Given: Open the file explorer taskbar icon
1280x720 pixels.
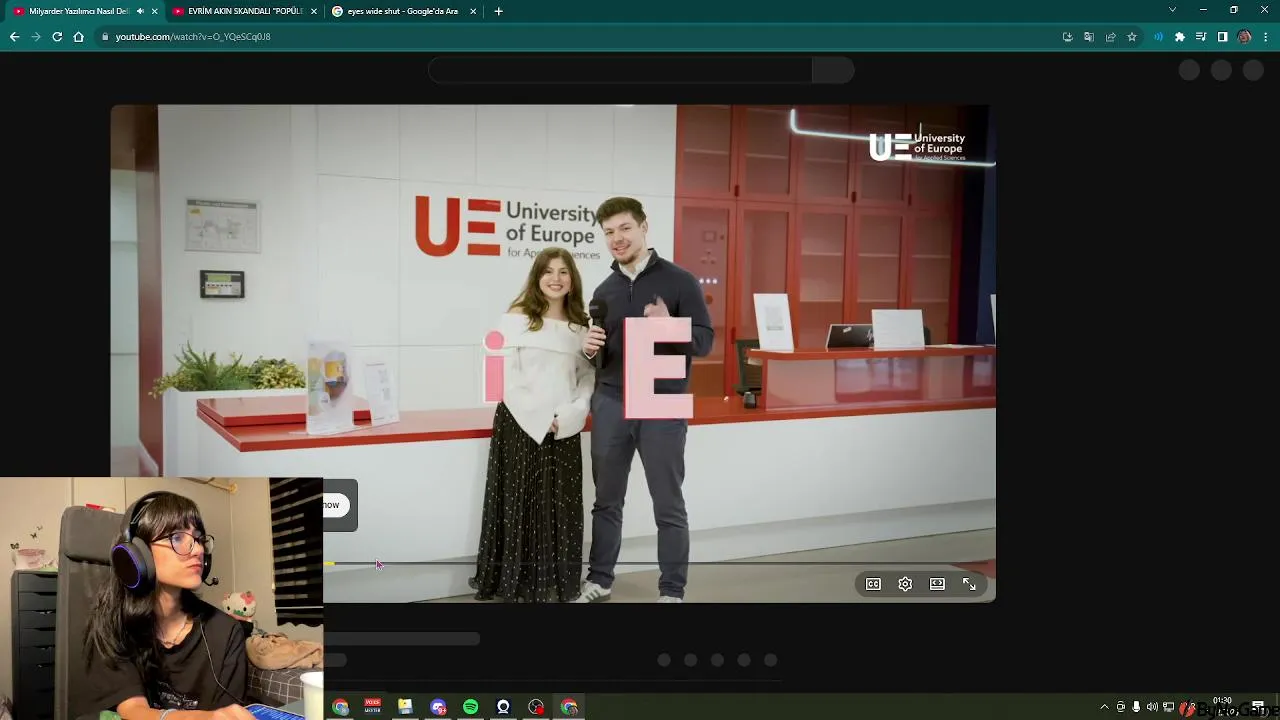Looking at the screenshot, I should click(x=405, y=707).
